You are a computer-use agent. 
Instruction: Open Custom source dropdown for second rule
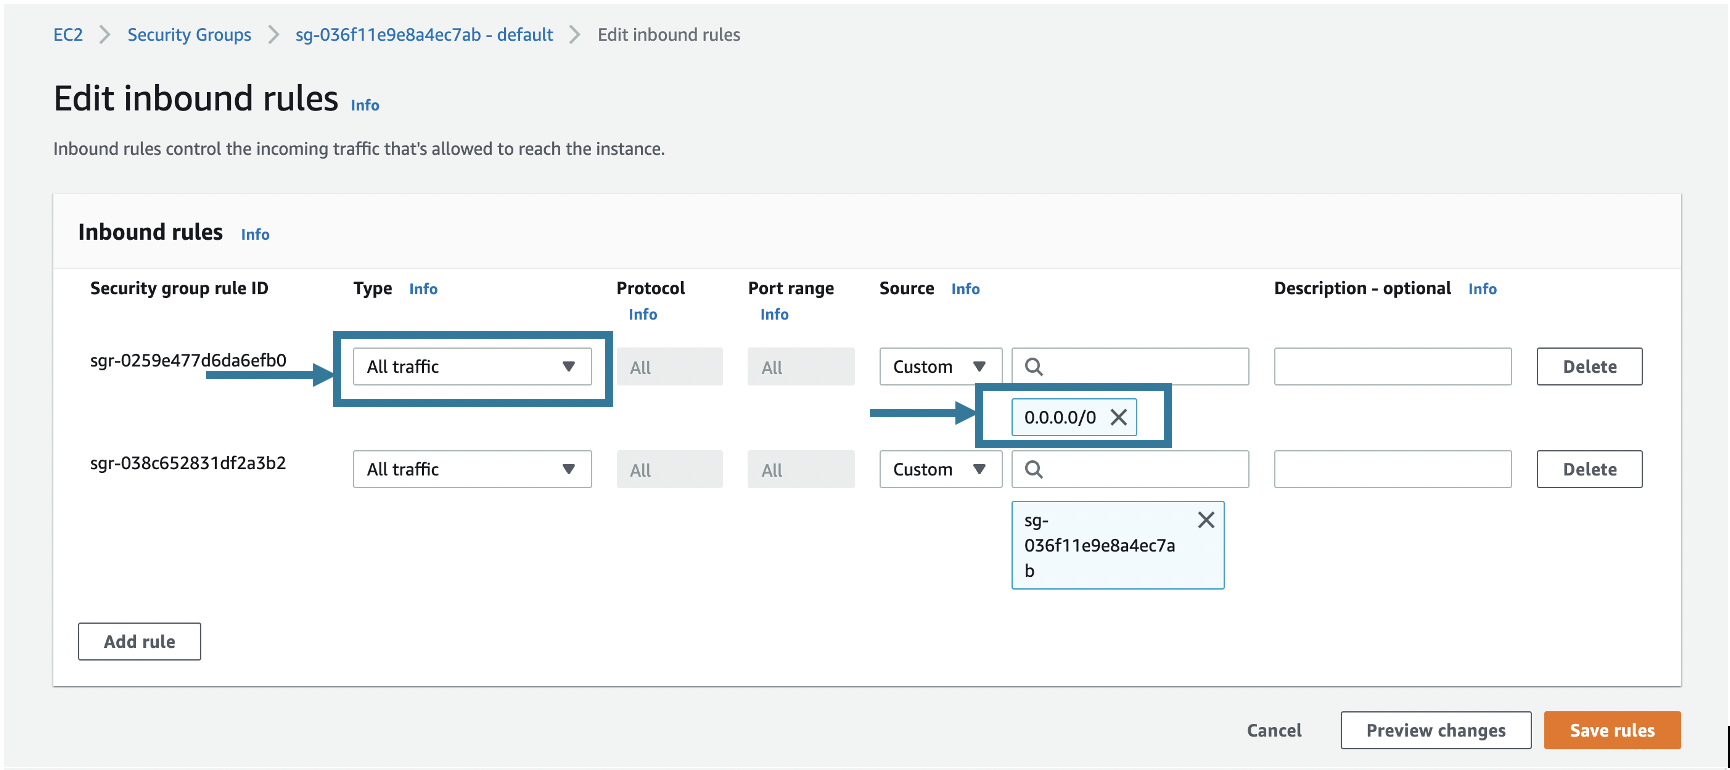pyautogui.click(x=940, y=470)
